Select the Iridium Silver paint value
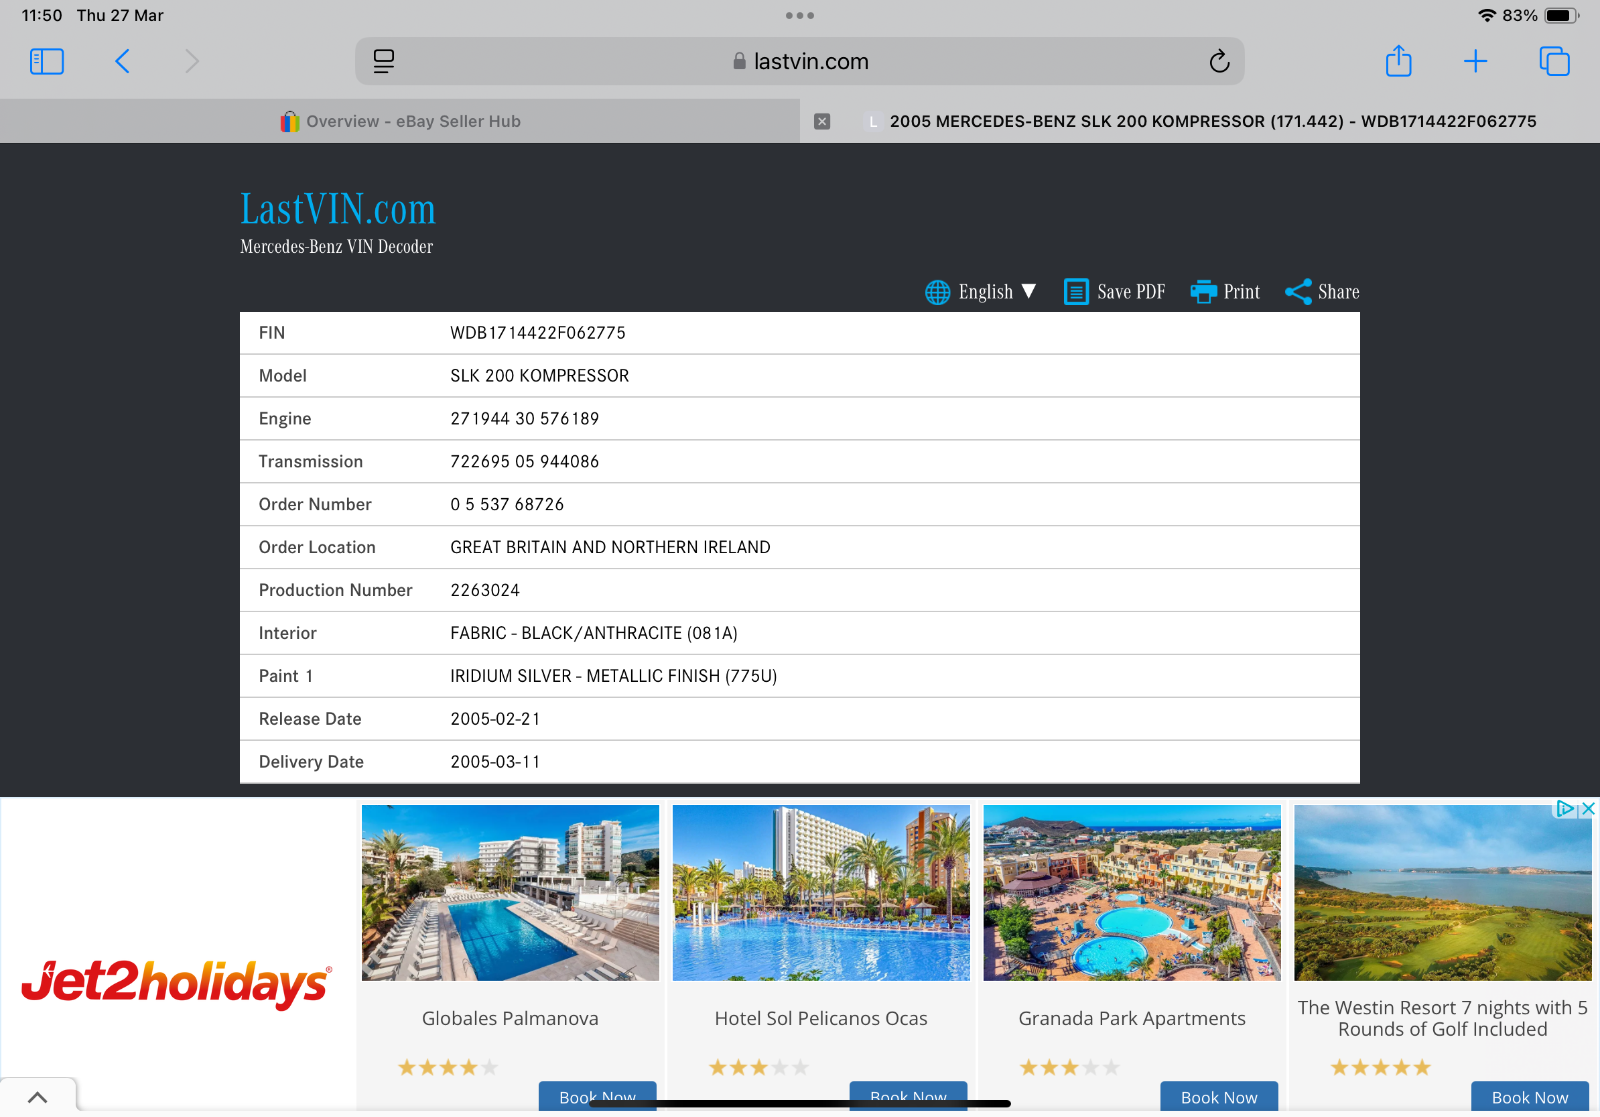The height and width of the screenshot is (1117, 1600). (x=614, y=677)
